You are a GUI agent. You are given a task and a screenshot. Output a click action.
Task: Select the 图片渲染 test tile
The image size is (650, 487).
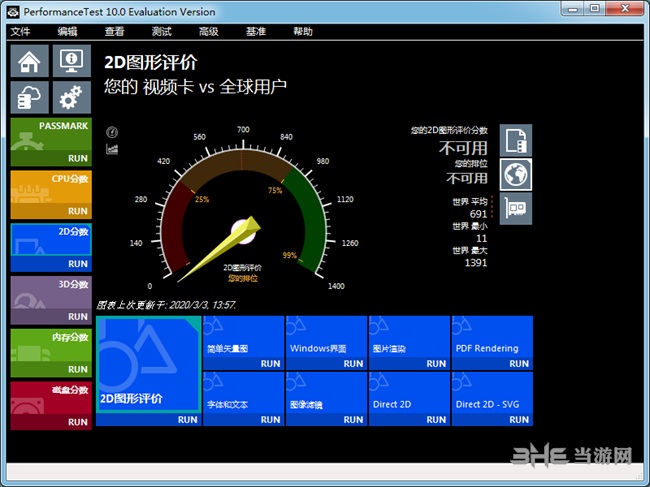[410, 337]
